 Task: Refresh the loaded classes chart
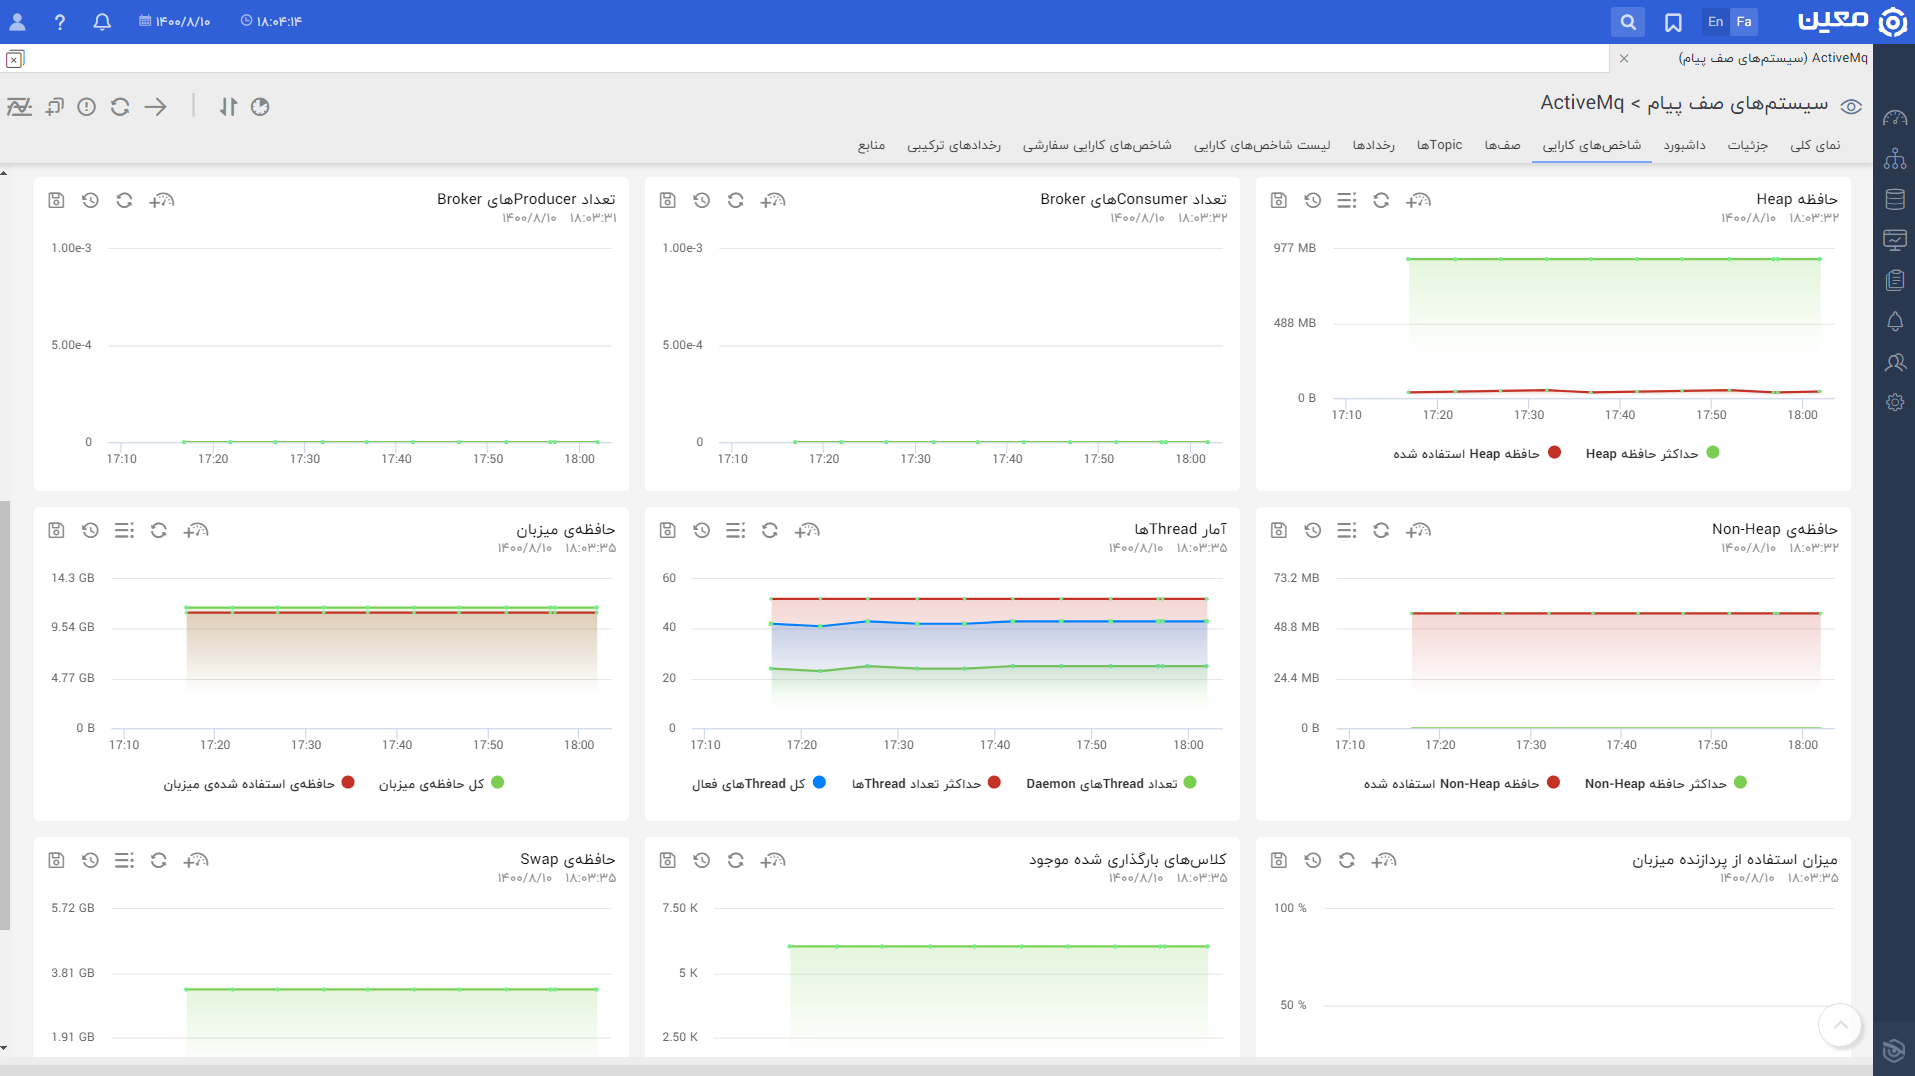click(736, 860)
